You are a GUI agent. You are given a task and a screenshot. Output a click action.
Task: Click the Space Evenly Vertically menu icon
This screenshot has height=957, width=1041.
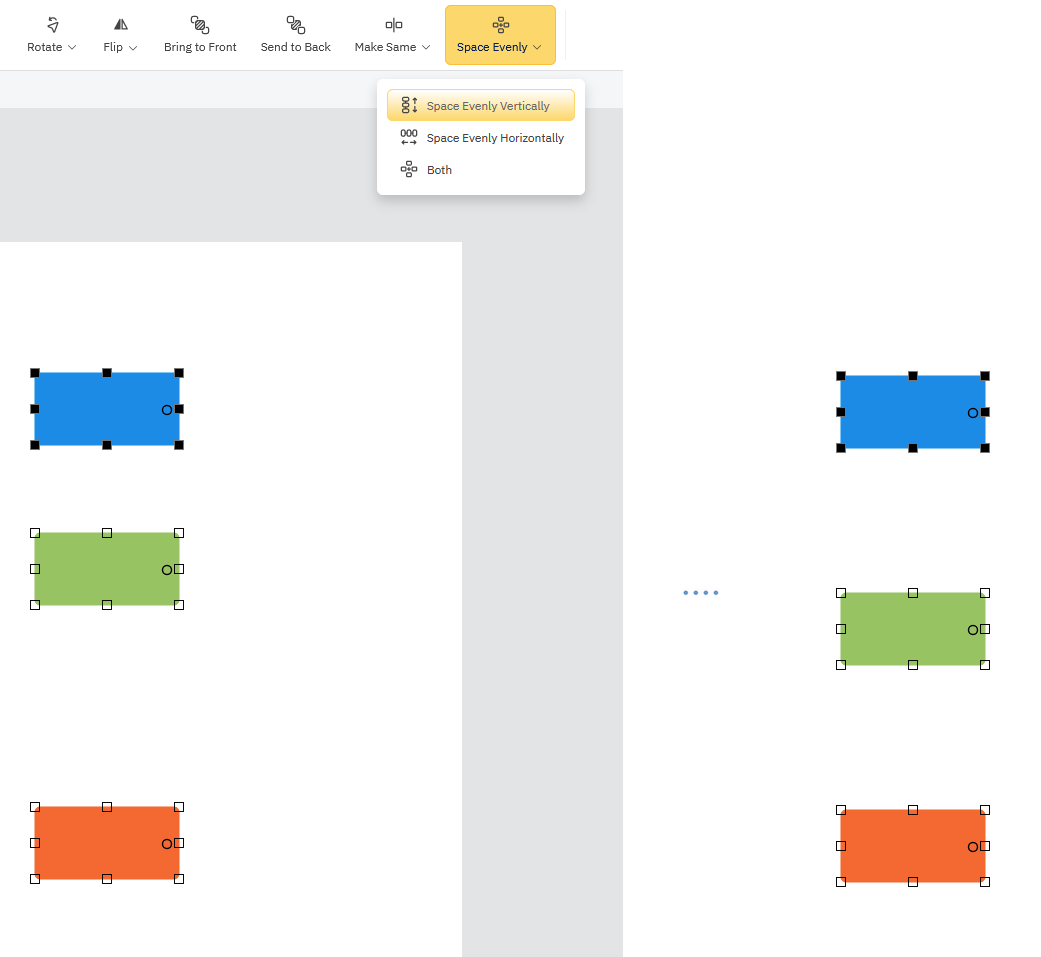tap(409, 106)
